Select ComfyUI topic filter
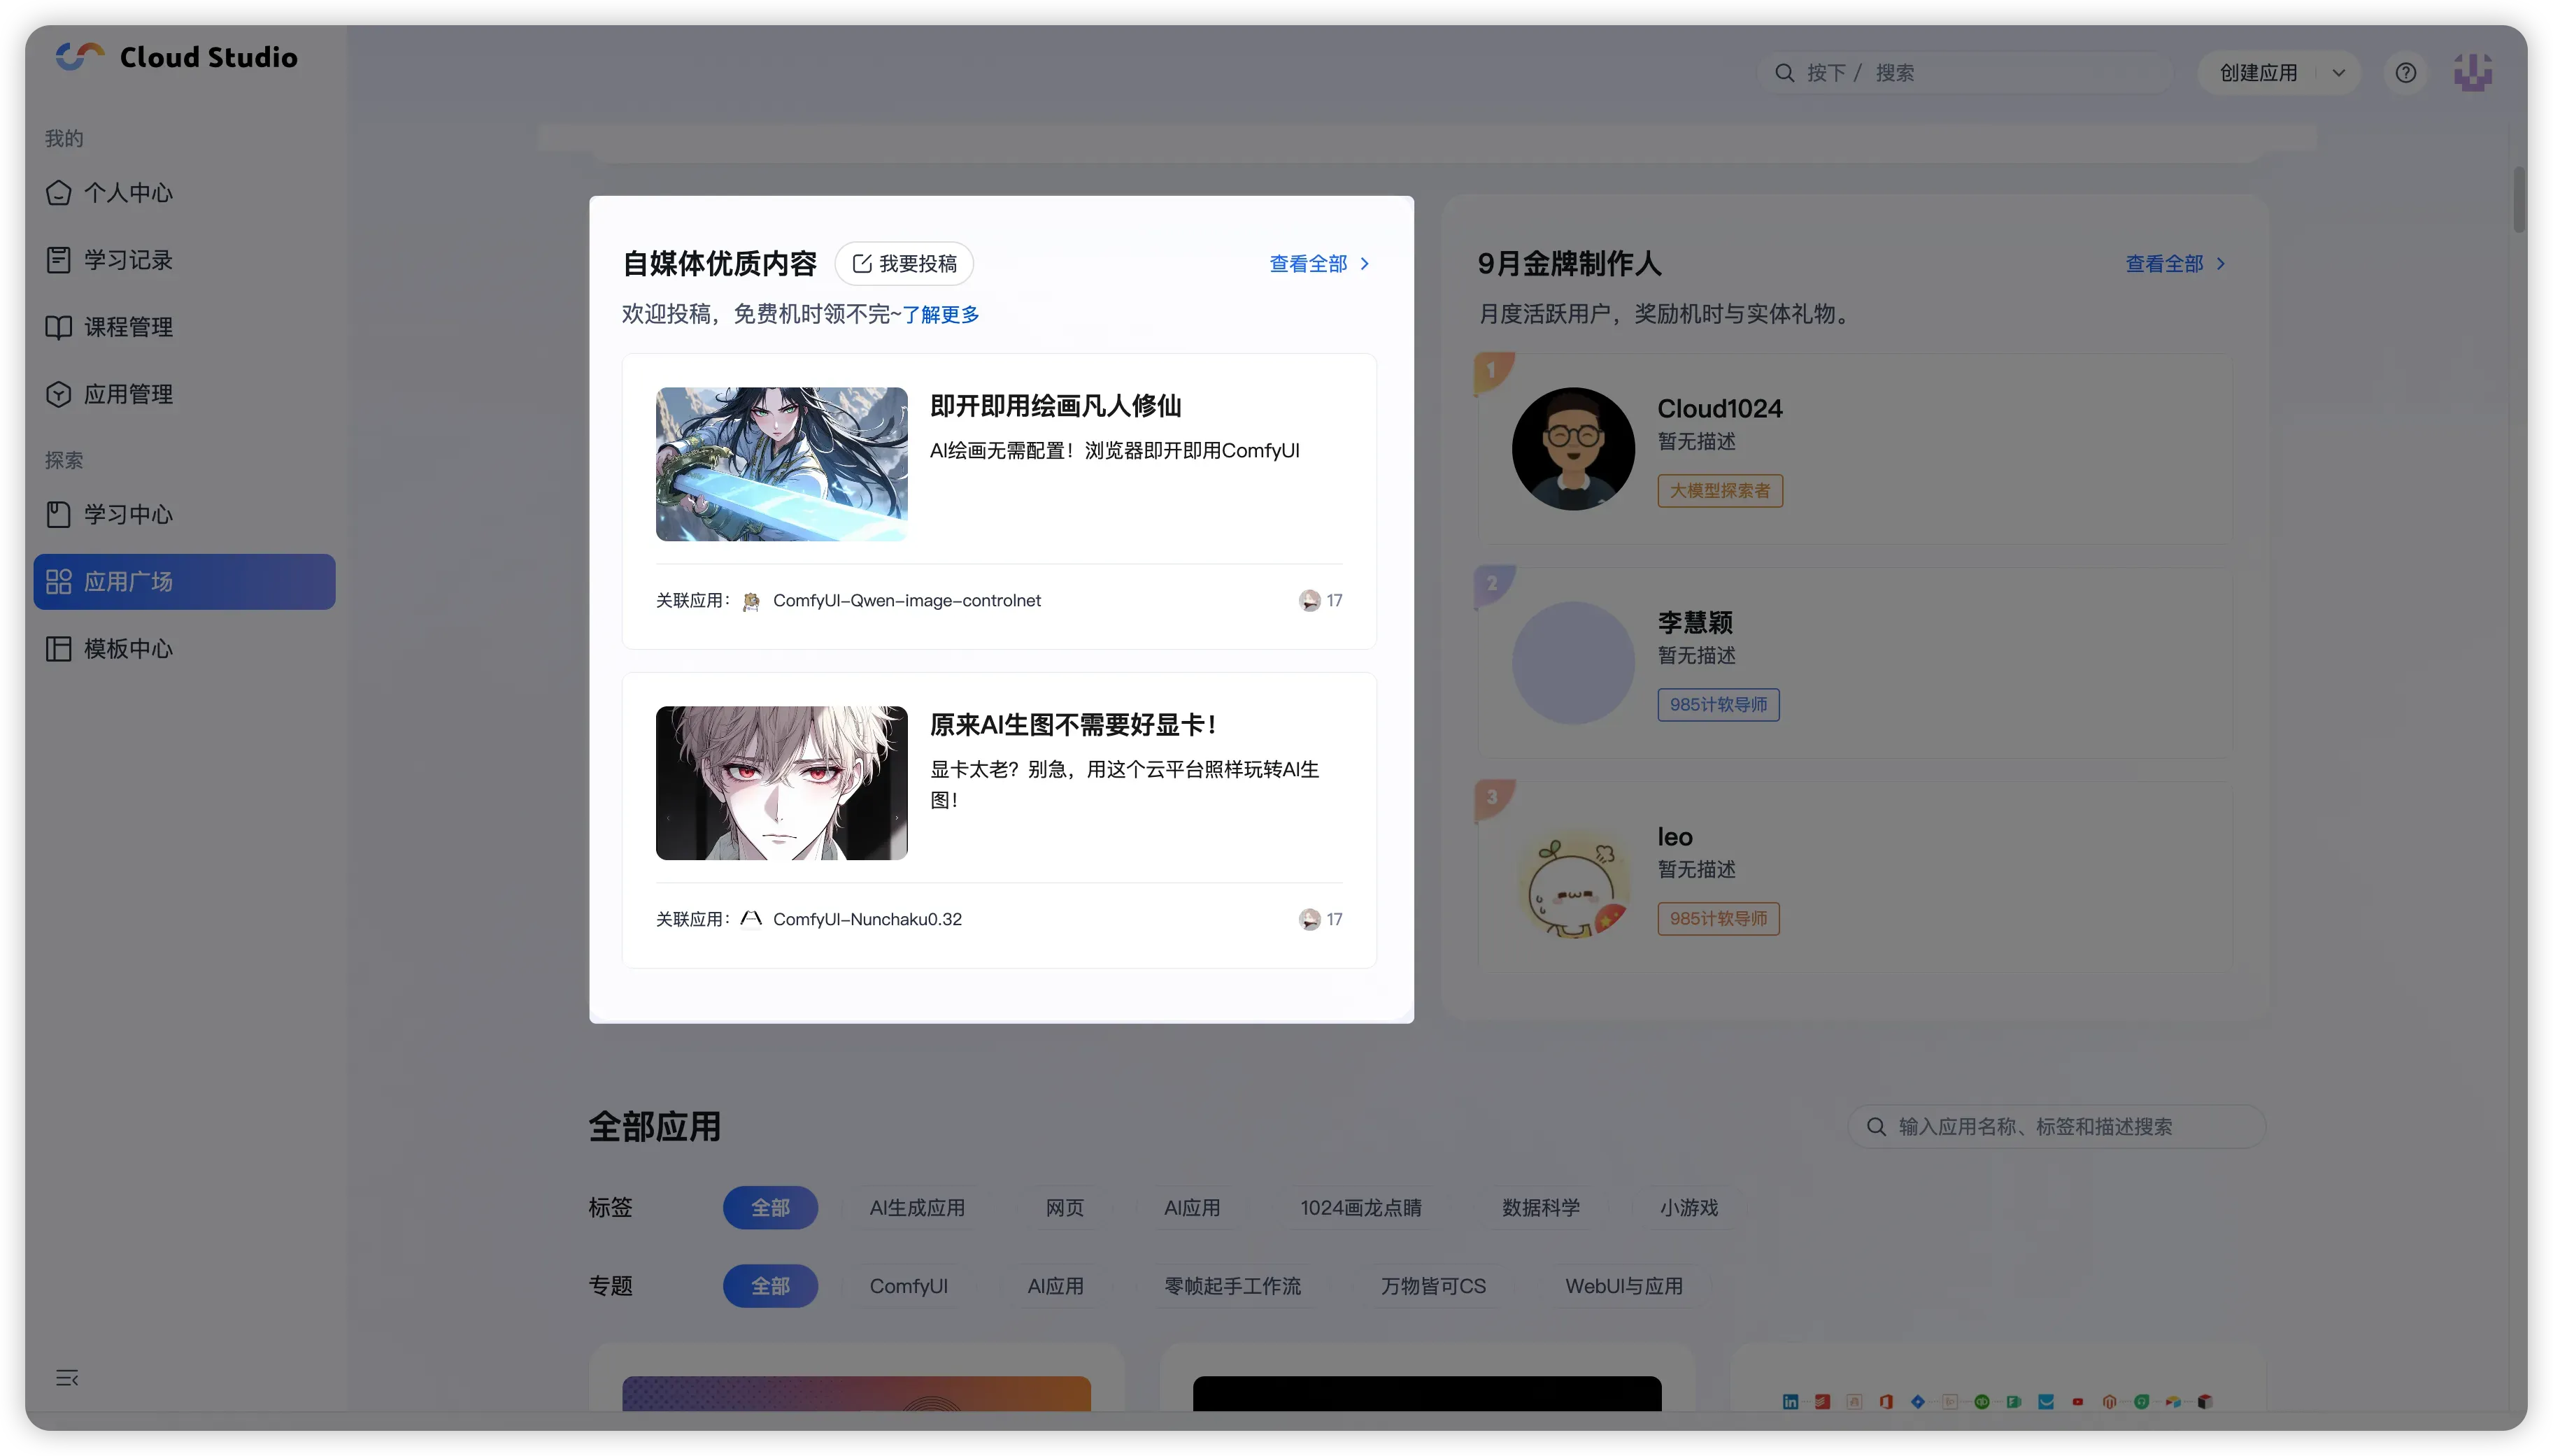The width and height of the screenshot is (2553, 1456). 908,1286
